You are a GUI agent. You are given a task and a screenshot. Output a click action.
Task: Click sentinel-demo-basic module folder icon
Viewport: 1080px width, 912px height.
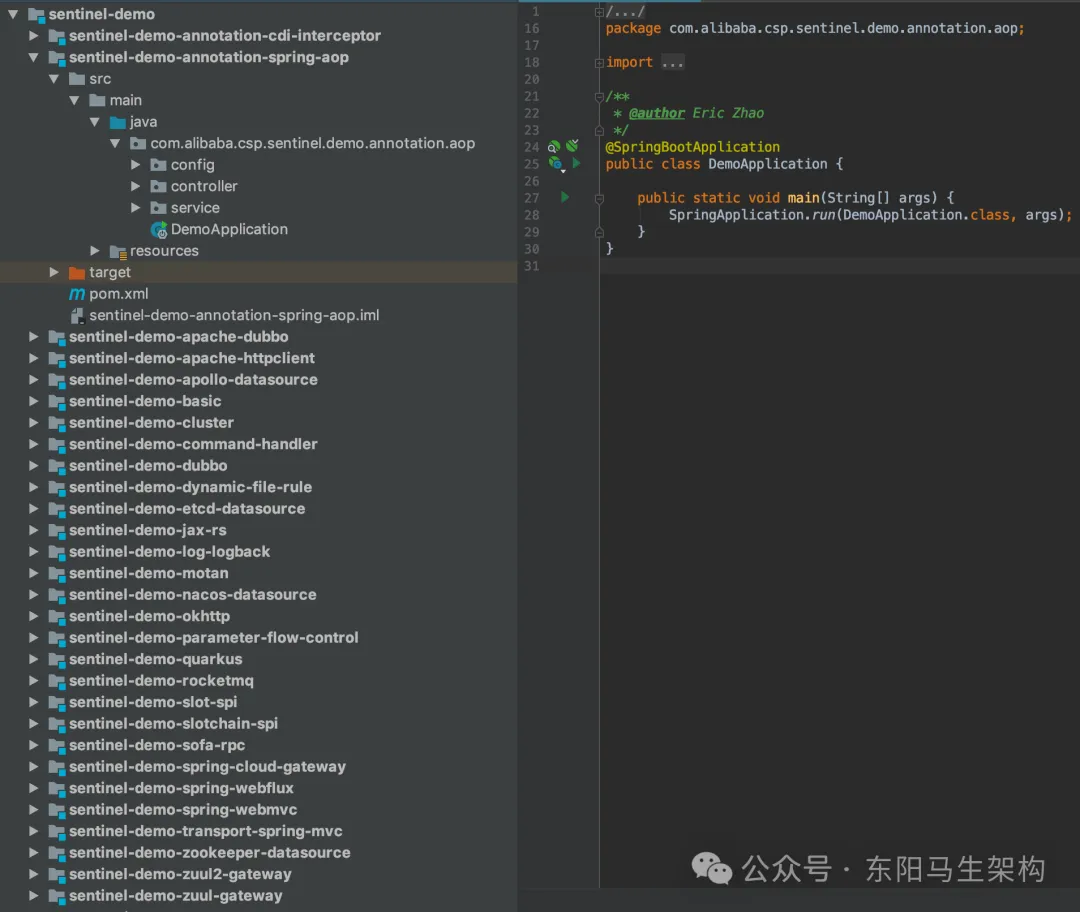tap(57, 402)
